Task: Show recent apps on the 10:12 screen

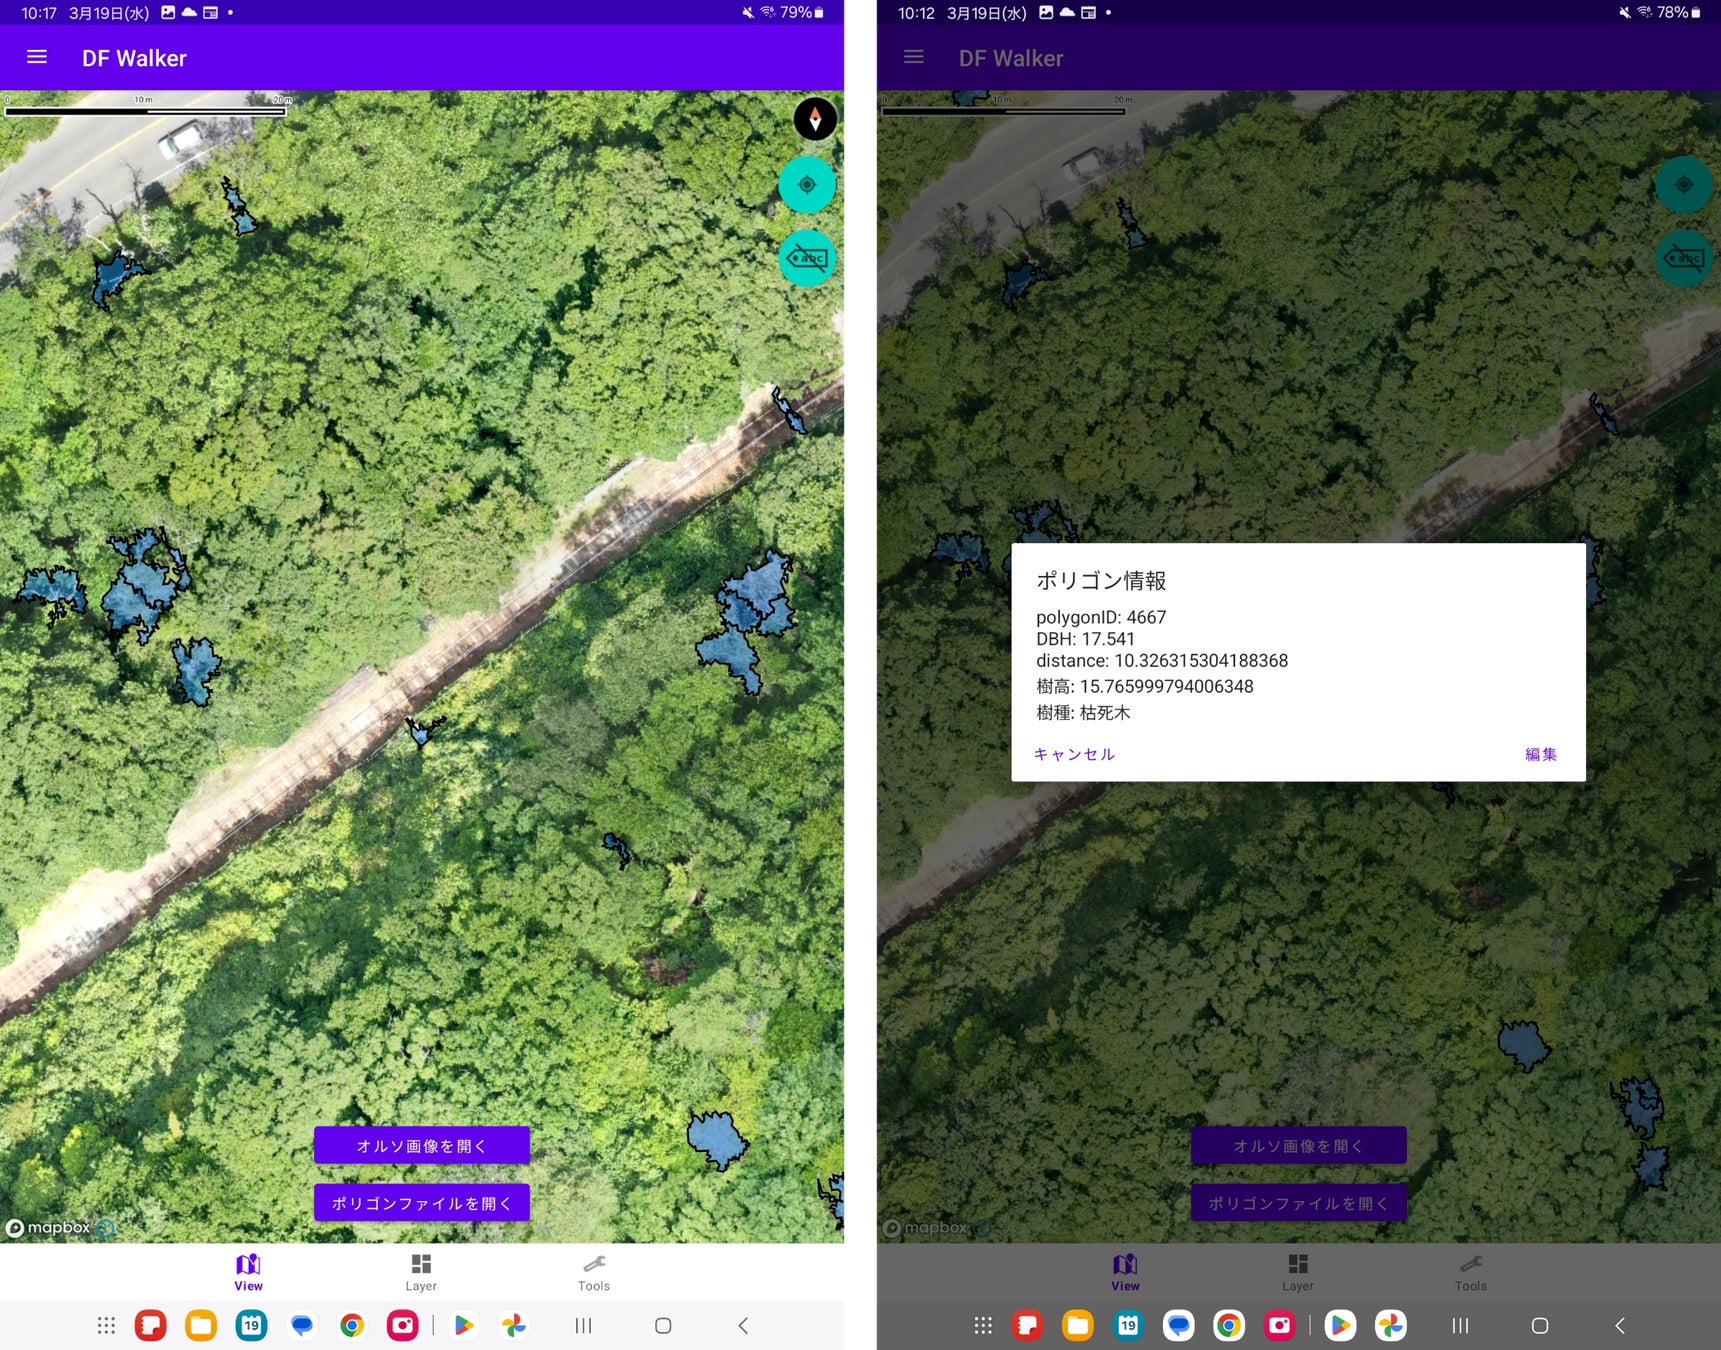Action: [x=1461, y=1325]
